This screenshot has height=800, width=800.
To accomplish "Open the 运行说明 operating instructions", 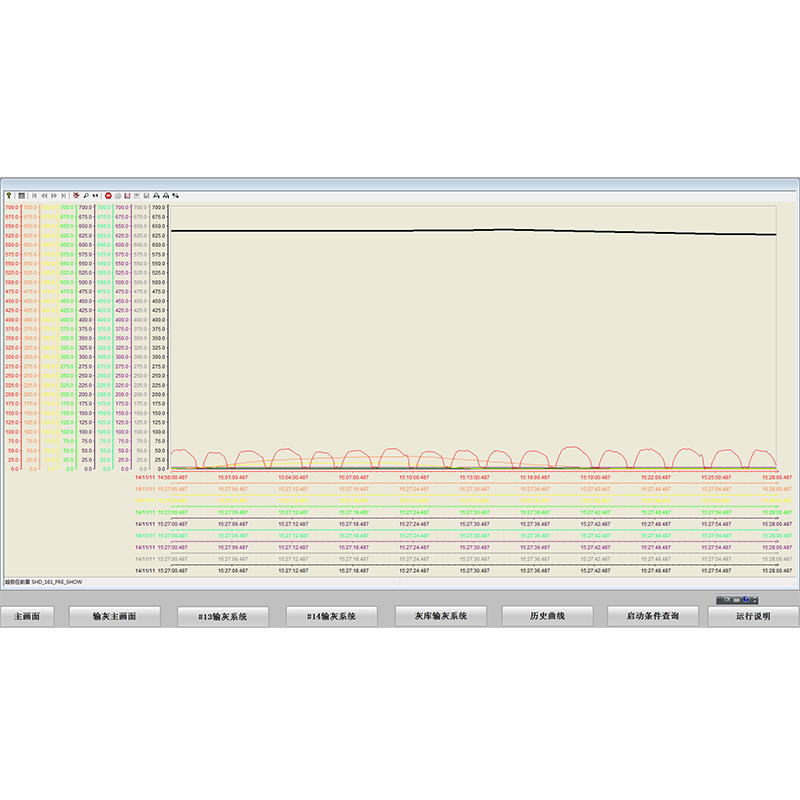I will tap(753, 617).
